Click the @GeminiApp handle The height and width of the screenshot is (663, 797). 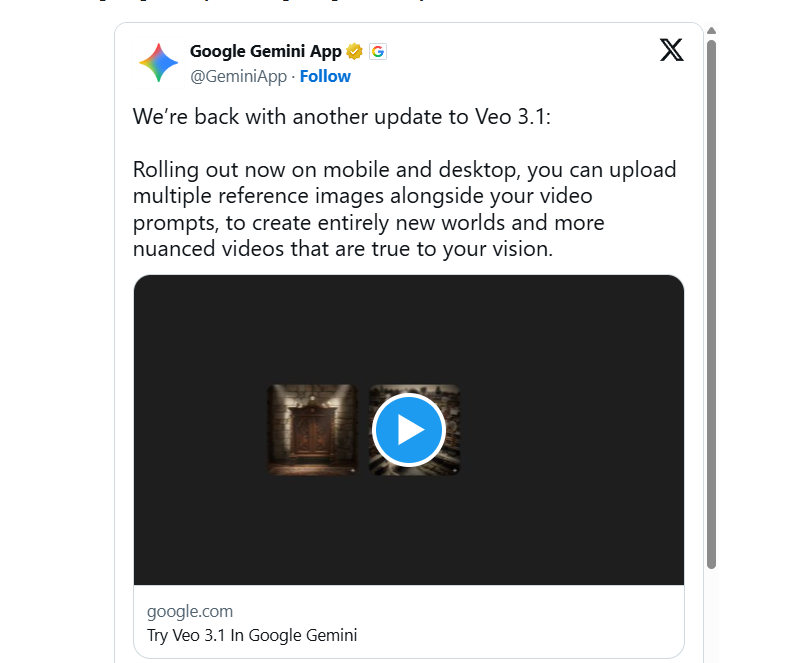click(238, 76)
